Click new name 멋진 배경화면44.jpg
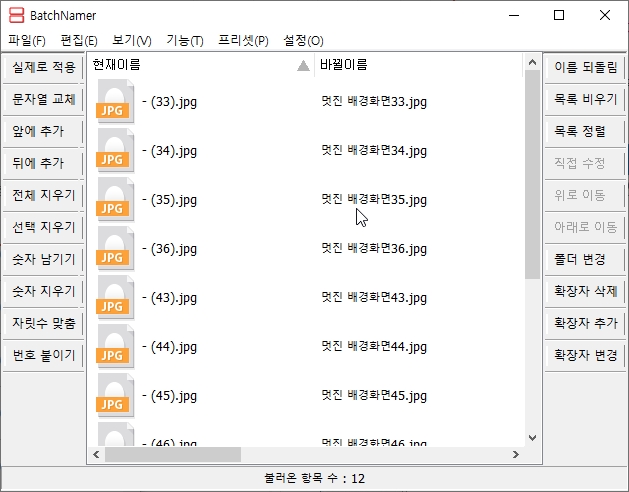This screenshot has height=492, width=629. coord(374,347)
